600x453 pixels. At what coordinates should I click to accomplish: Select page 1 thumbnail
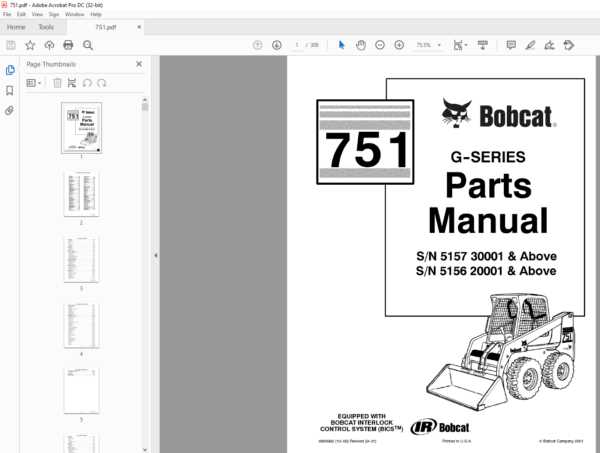pos(82,128)
